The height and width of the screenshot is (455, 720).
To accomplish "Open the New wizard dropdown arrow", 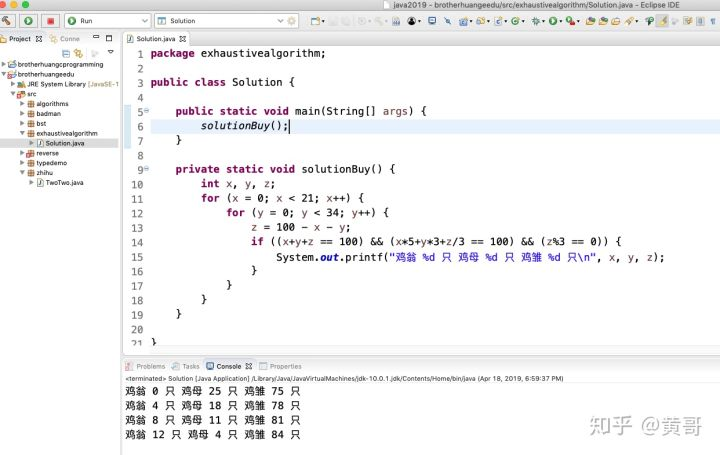I will point(323,21).
